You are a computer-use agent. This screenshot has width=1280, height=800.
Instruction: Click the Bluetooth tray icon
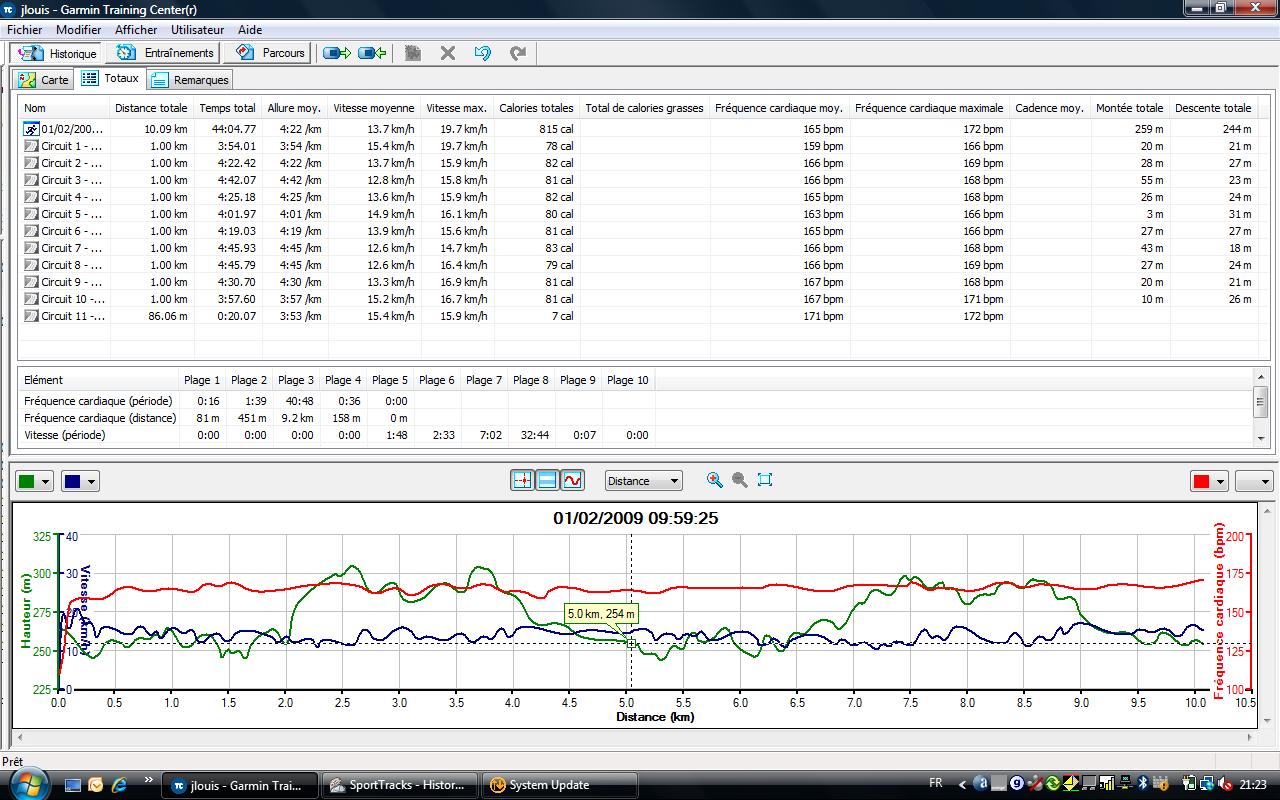[1143, 785]
